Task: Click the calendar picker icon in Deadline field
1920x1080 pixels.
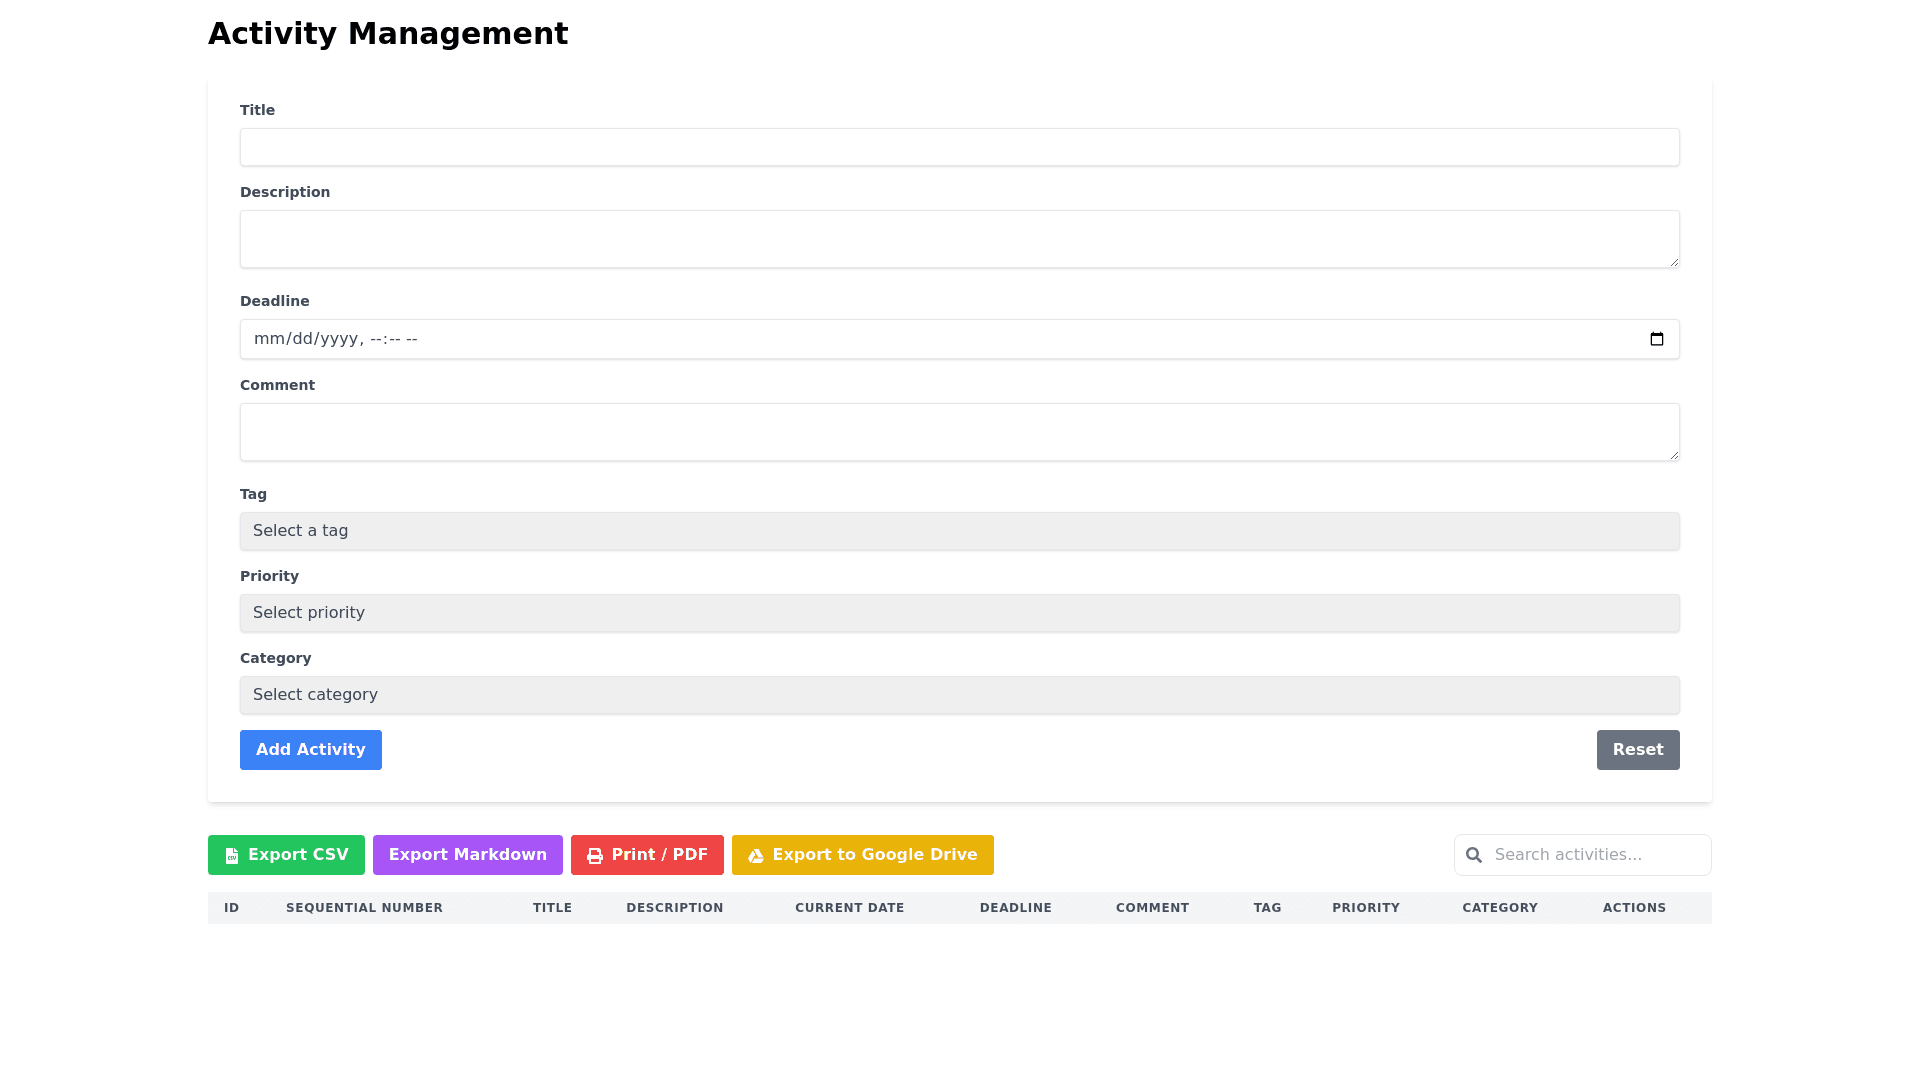Action: pyautogui.click(x=1656, y=339)
